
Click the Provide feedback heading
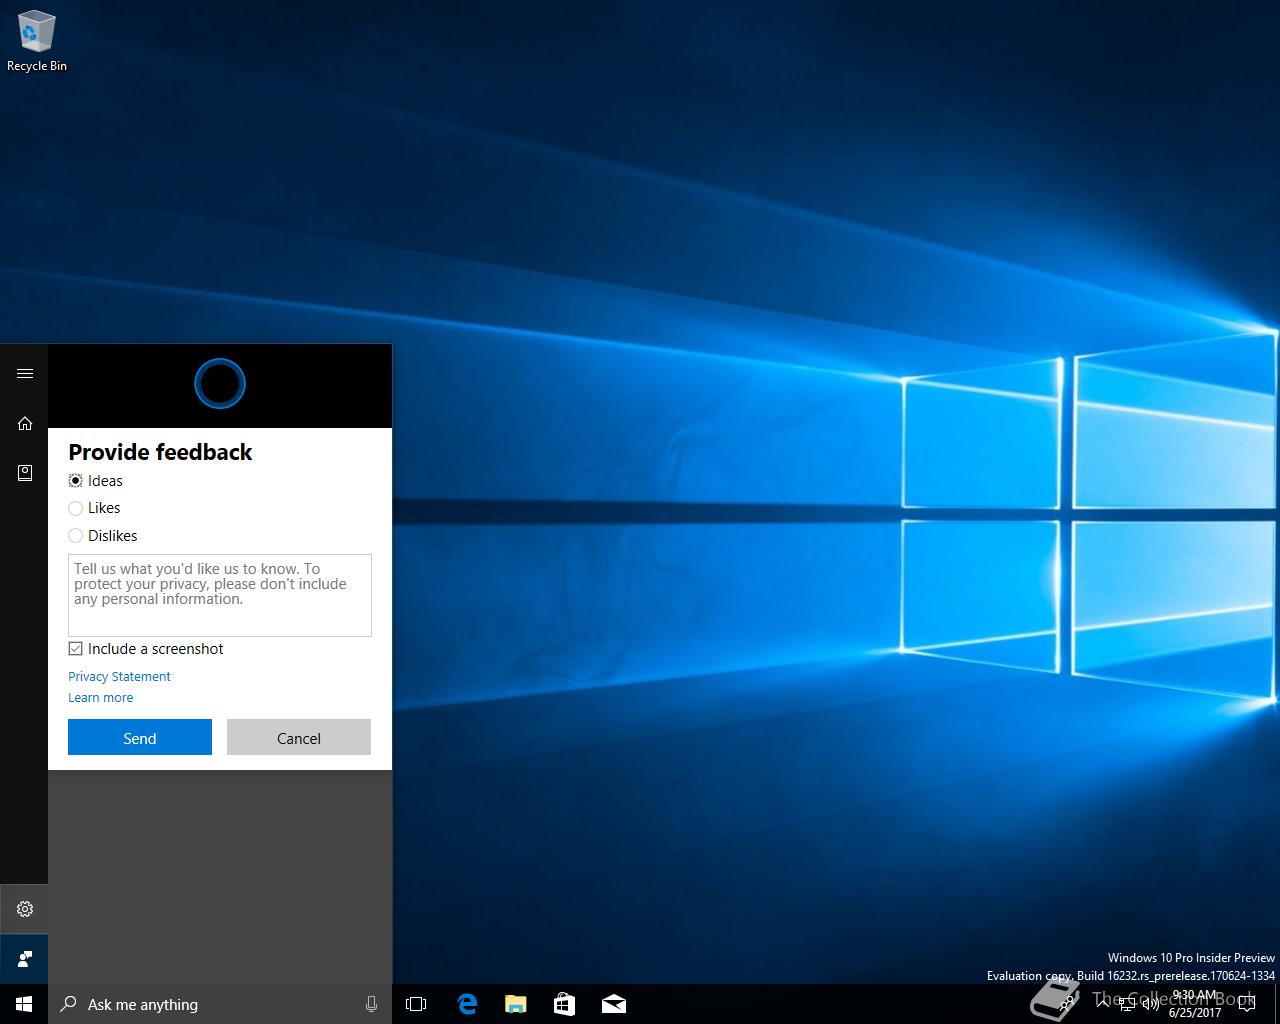click(x=160, y=452)
